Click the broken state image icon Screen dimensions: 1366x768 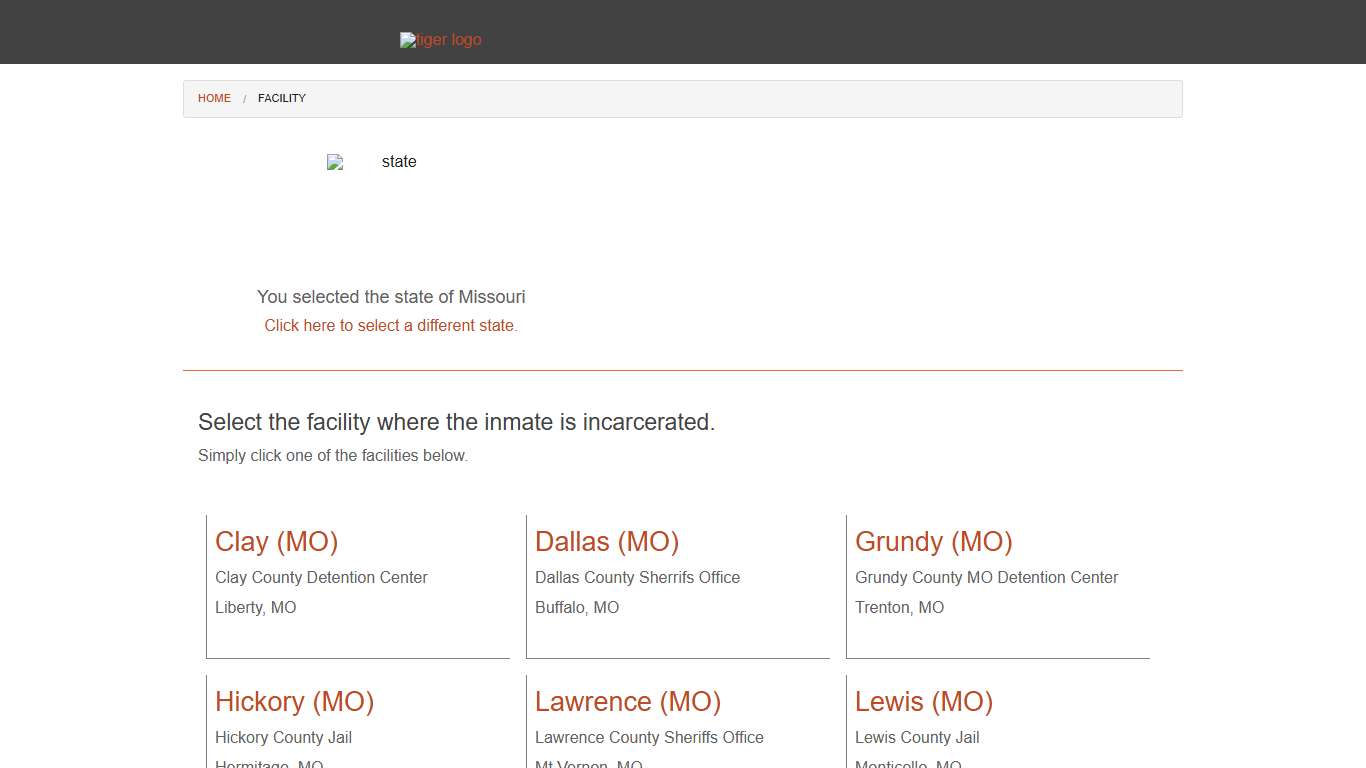[x=334, y=161]
